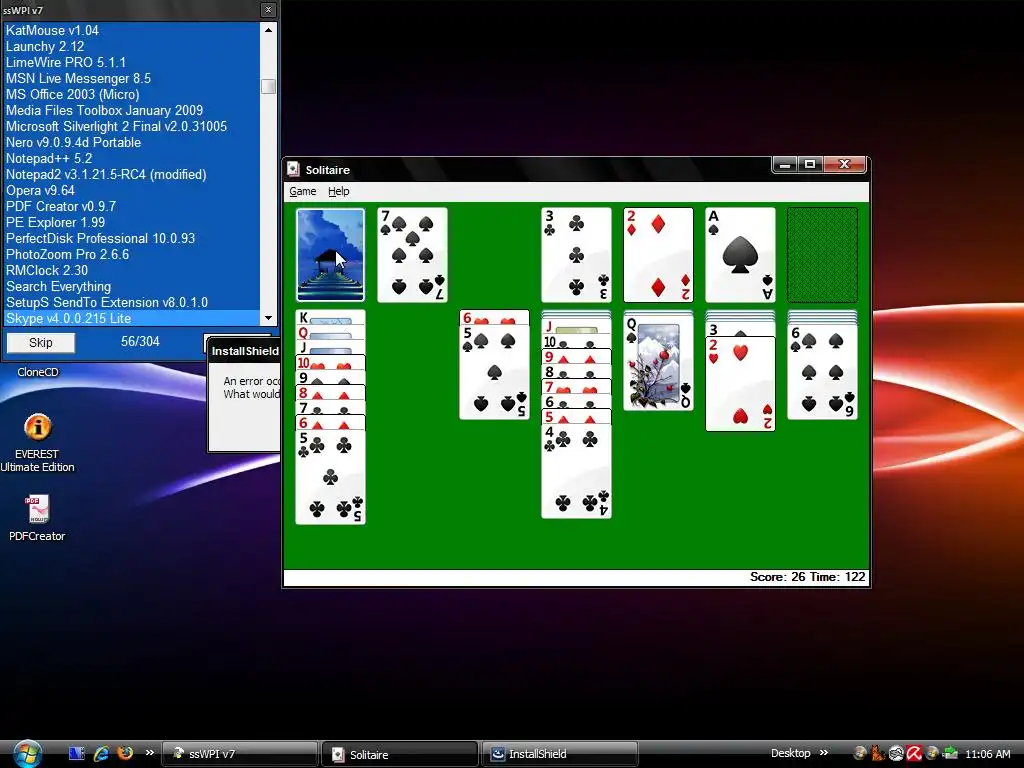This screenshot has height=768, width=1024.
Task: Switch to Solitaire taskbar button
Action: (400, 754)
